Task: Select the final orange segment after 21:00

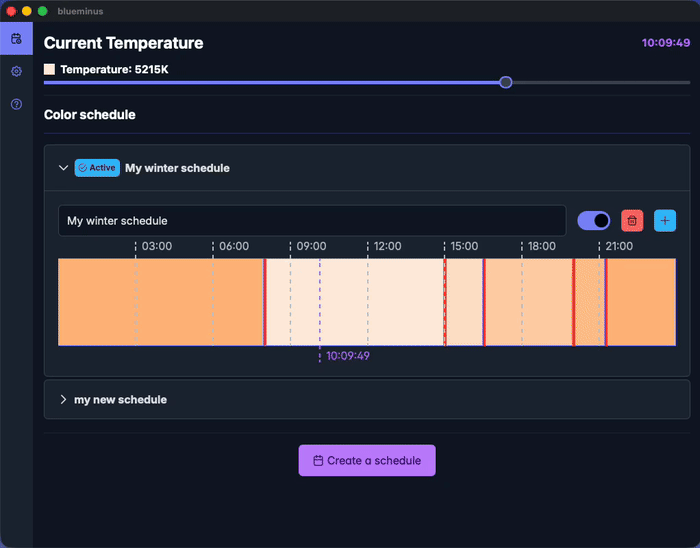Action: pyautogui.click(x=641, y=302)
